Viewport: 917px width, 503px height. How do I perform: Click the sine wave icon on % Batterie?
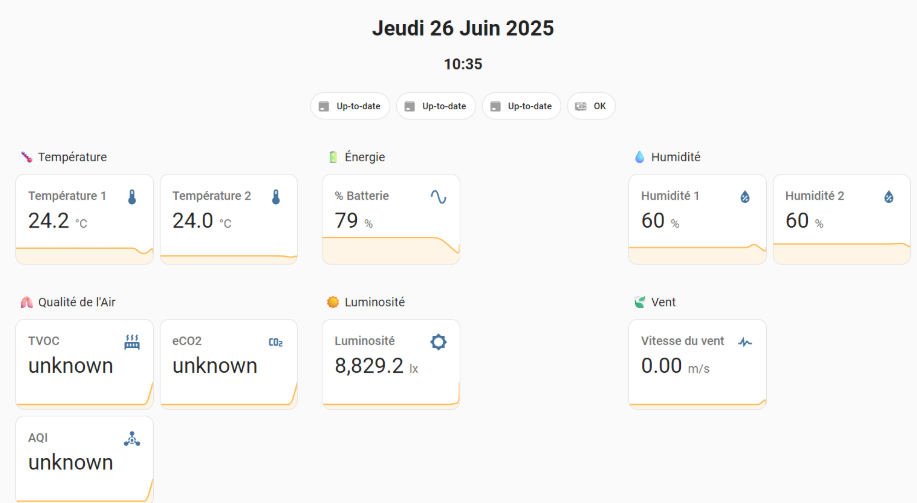pos(439,197)
